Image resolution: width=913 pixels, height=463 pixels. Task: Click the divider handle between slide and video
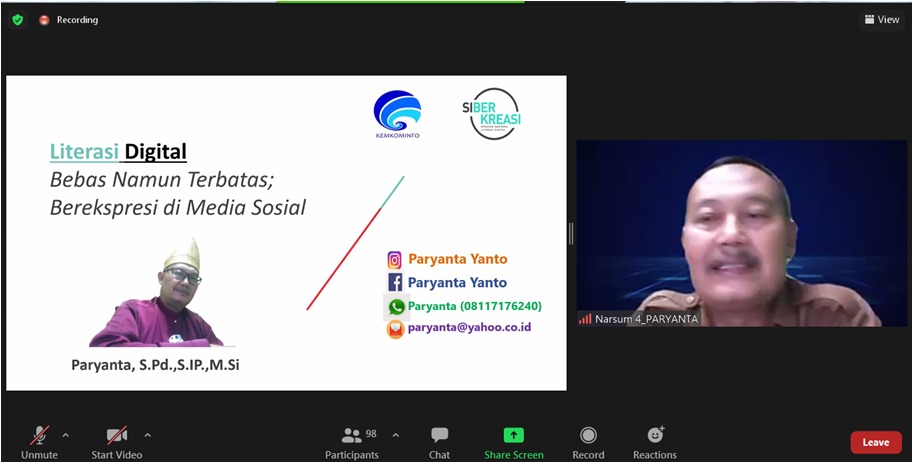click(571, 234)
